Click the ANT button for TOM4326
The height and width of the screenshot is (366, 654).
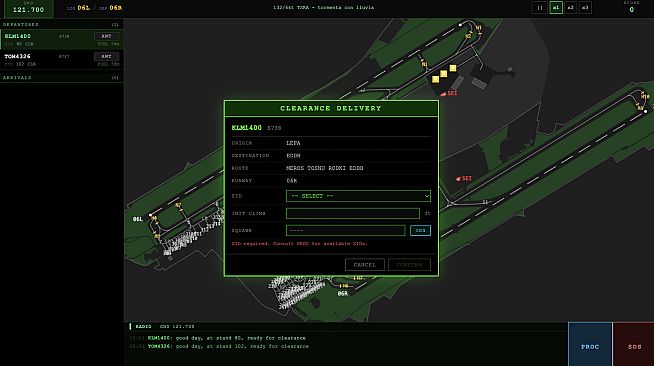pos(106,56)
